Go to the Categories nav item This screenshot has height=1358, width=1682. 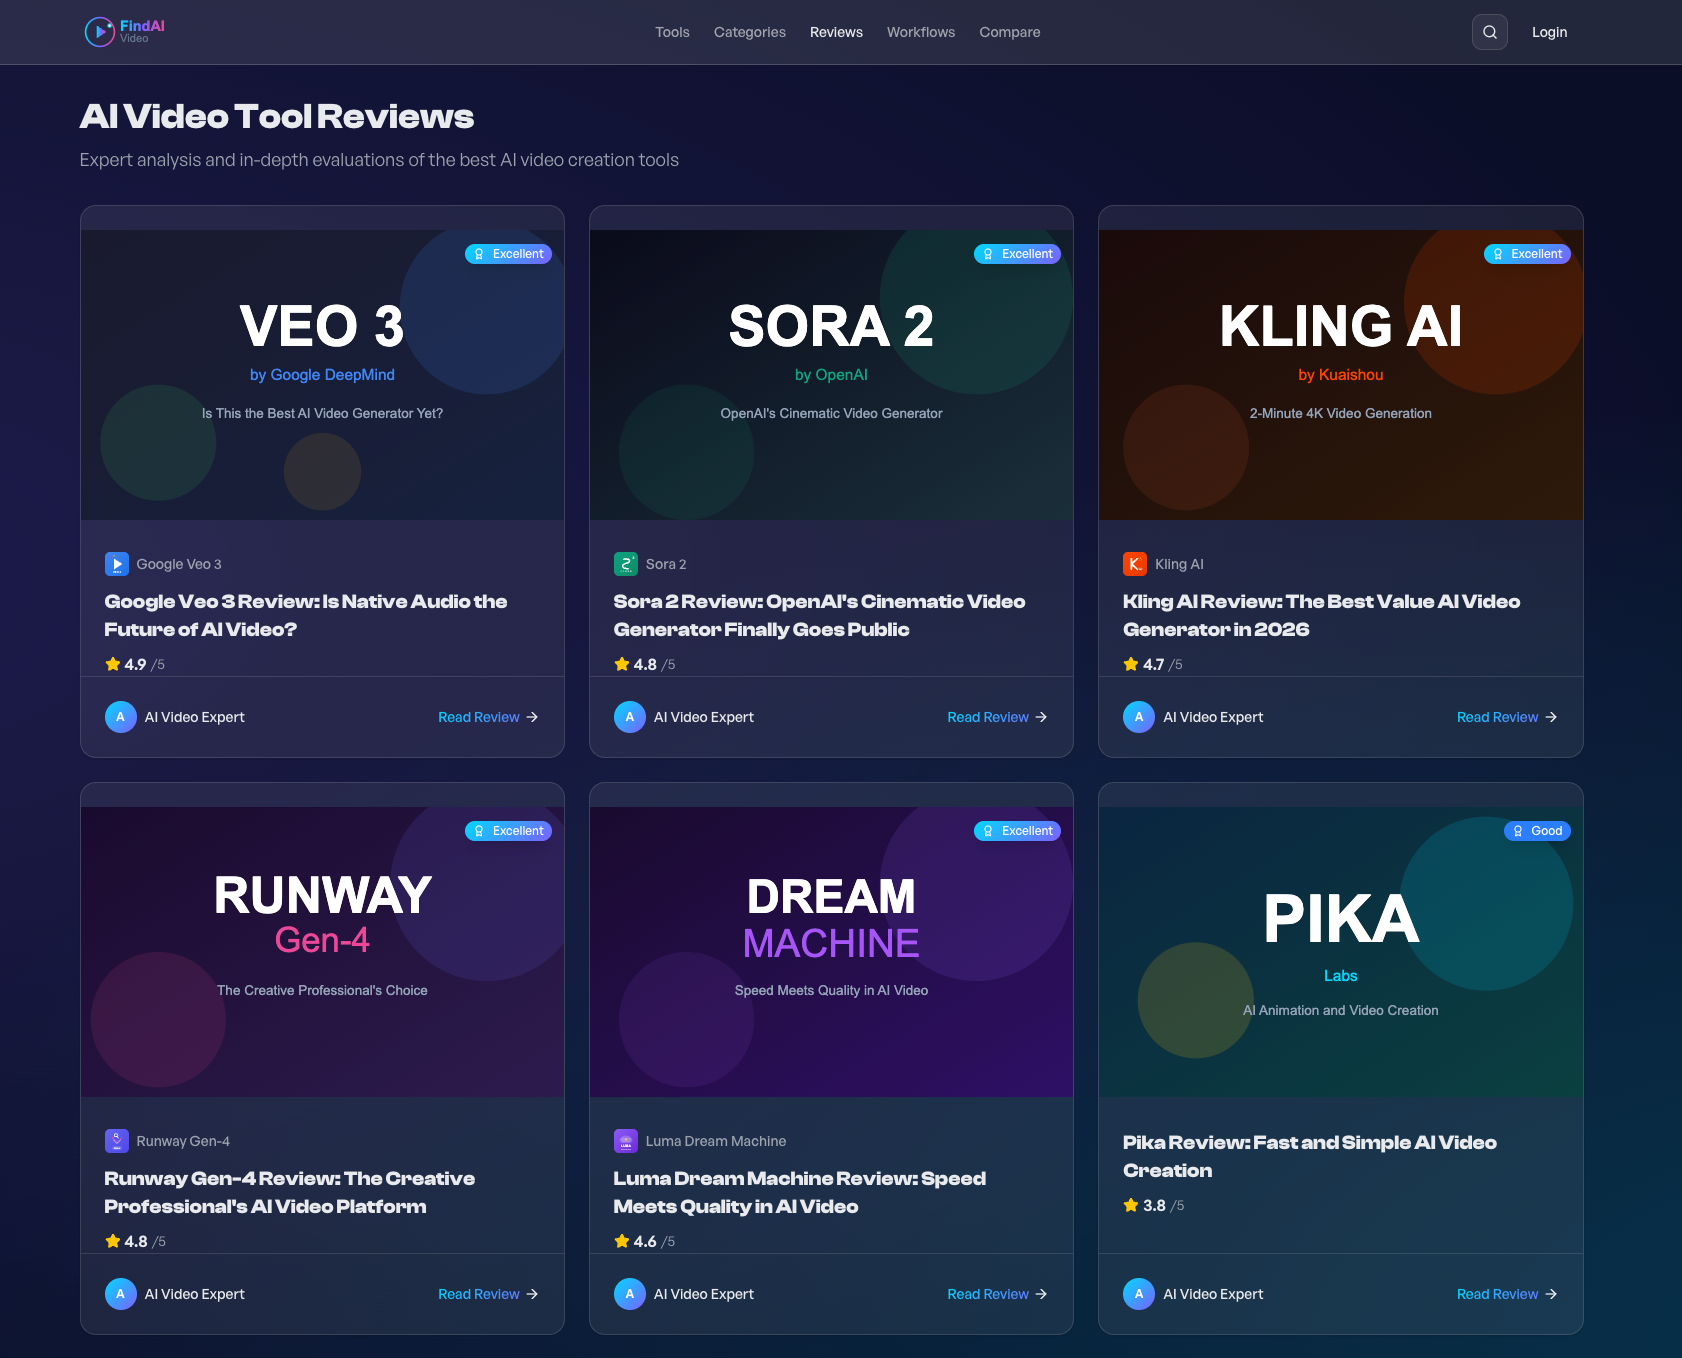(x=750, y=32)
